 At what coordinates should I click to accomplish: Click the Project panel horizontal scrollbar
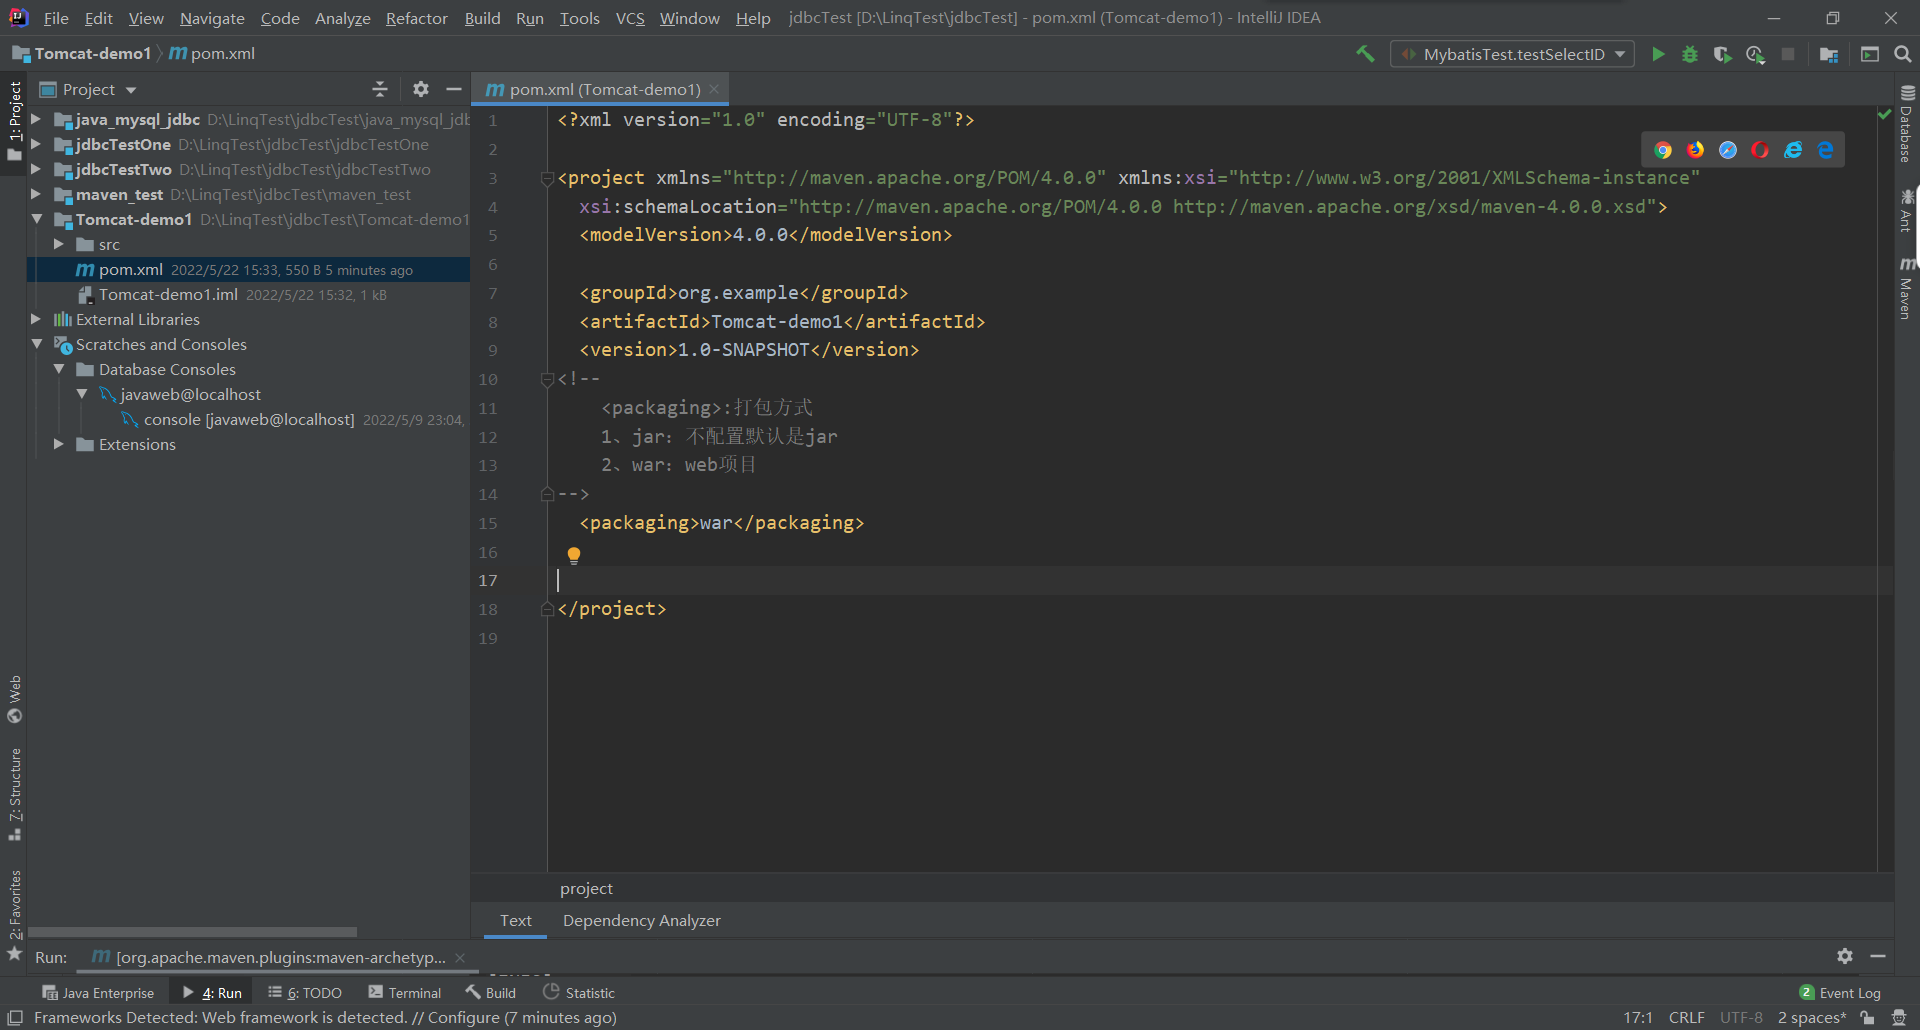tap(192, 931)
